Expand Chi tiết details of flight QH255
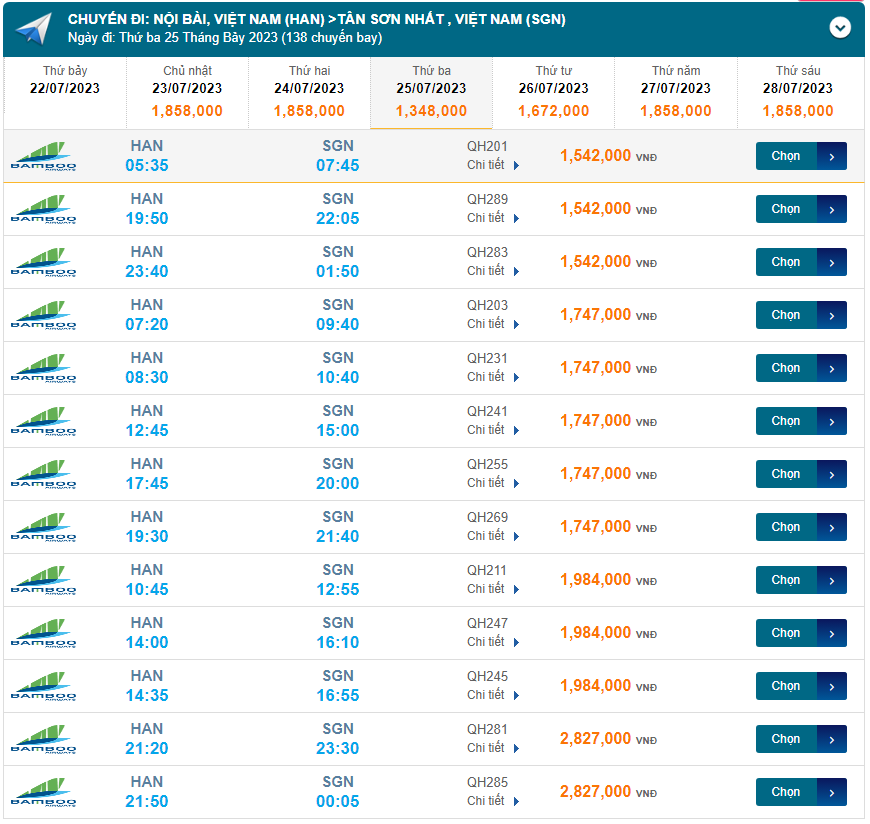Image resolution: width=870 pixels, height=824 pixels. (493, 483)
